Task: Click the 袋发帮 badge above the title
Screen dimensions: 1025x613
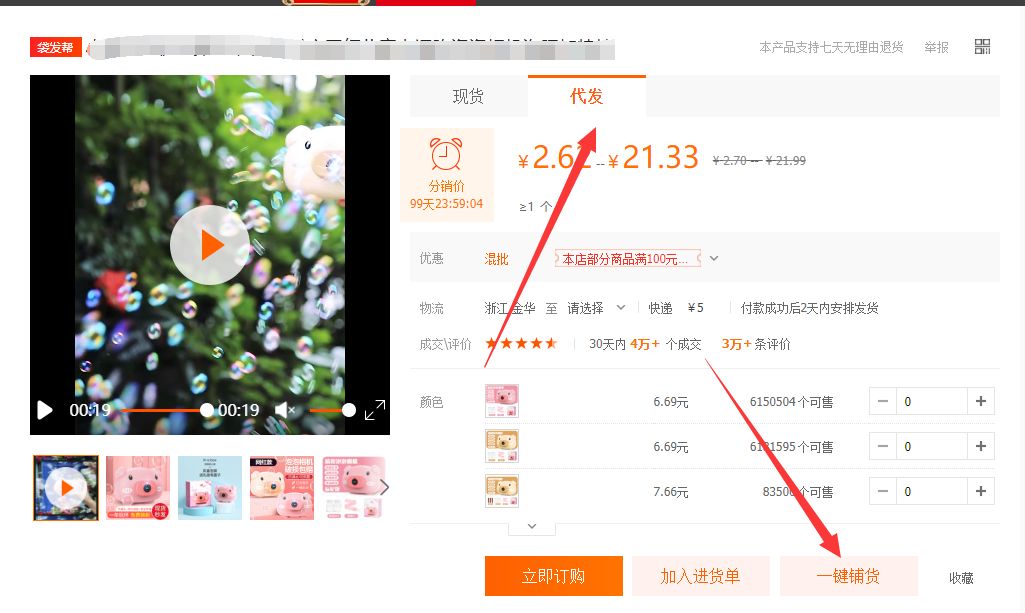Action: pos(55,47)
